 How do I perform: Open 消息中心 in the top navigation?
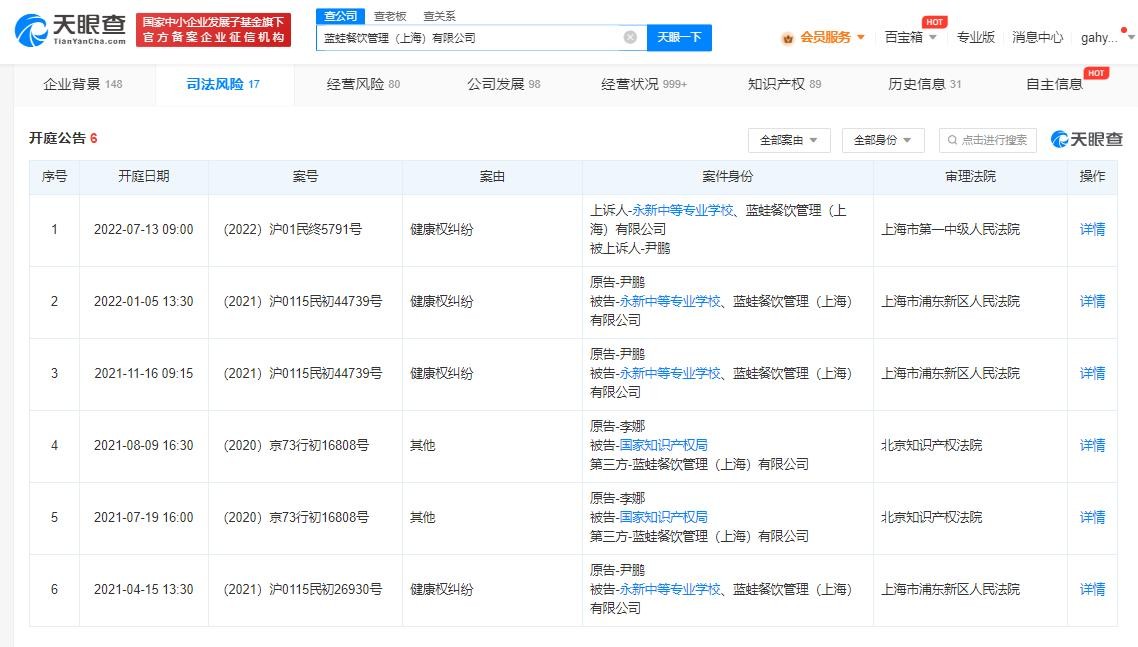(x=1037, y=37)
